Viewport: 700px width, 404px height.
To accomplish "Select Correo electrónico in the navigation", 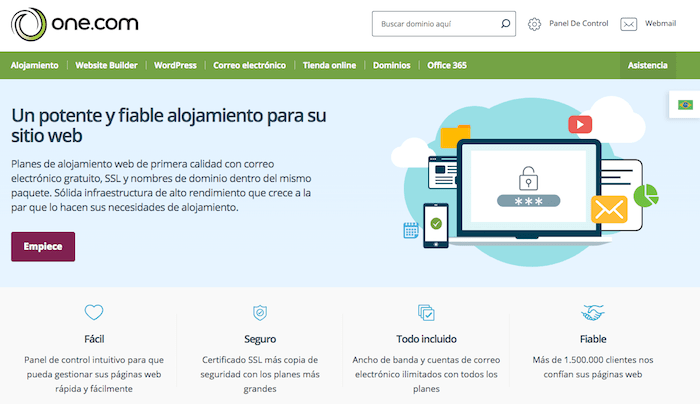I will 249,65.
